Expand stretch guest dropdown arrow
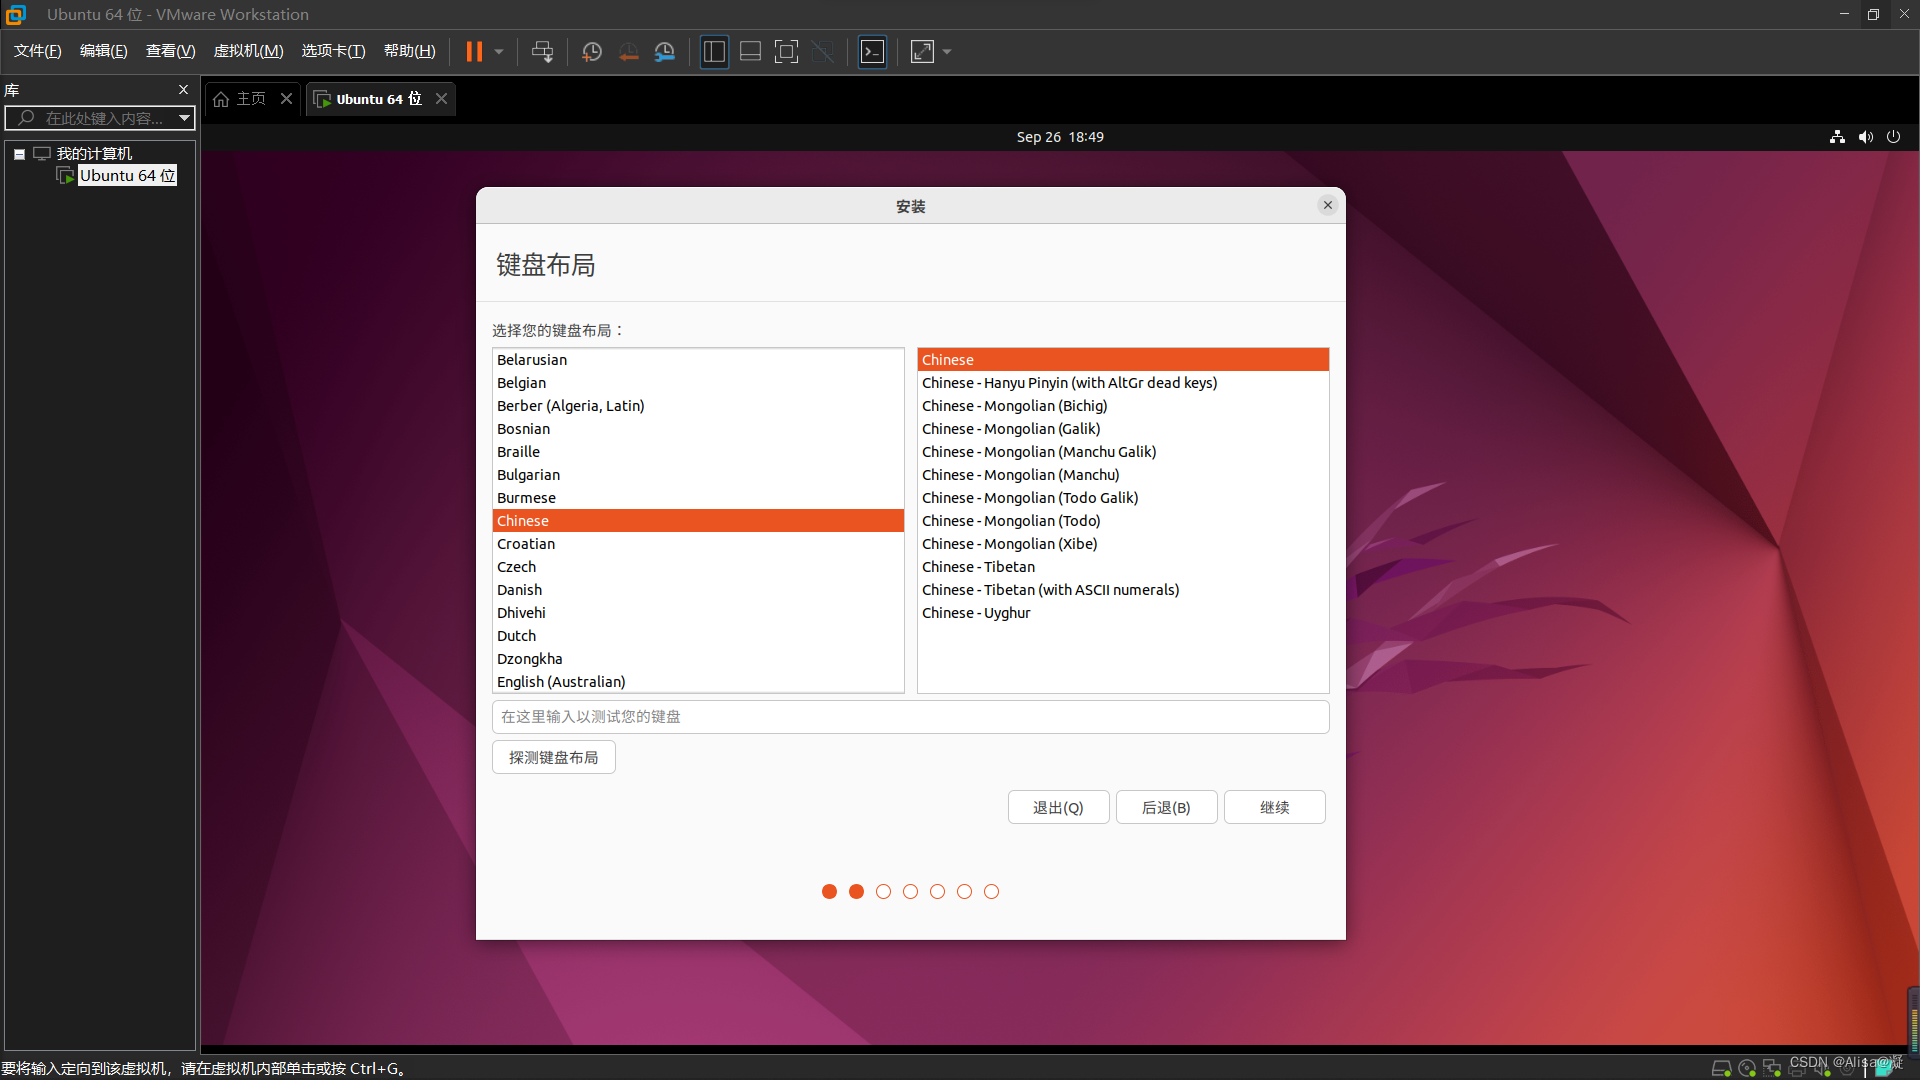 (x=947, y=52)
